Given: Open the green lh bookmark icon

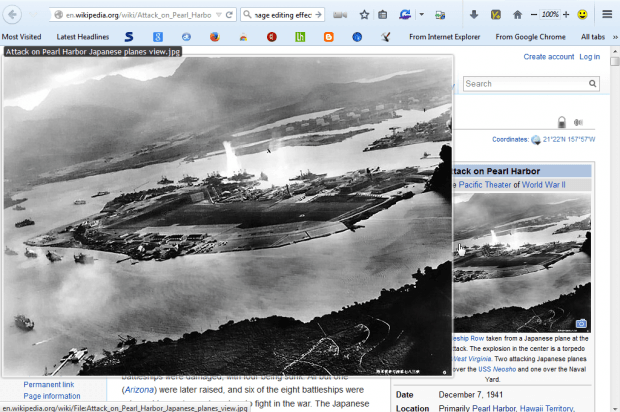Looking at the screenshot, I should click(x=300, y=37).
